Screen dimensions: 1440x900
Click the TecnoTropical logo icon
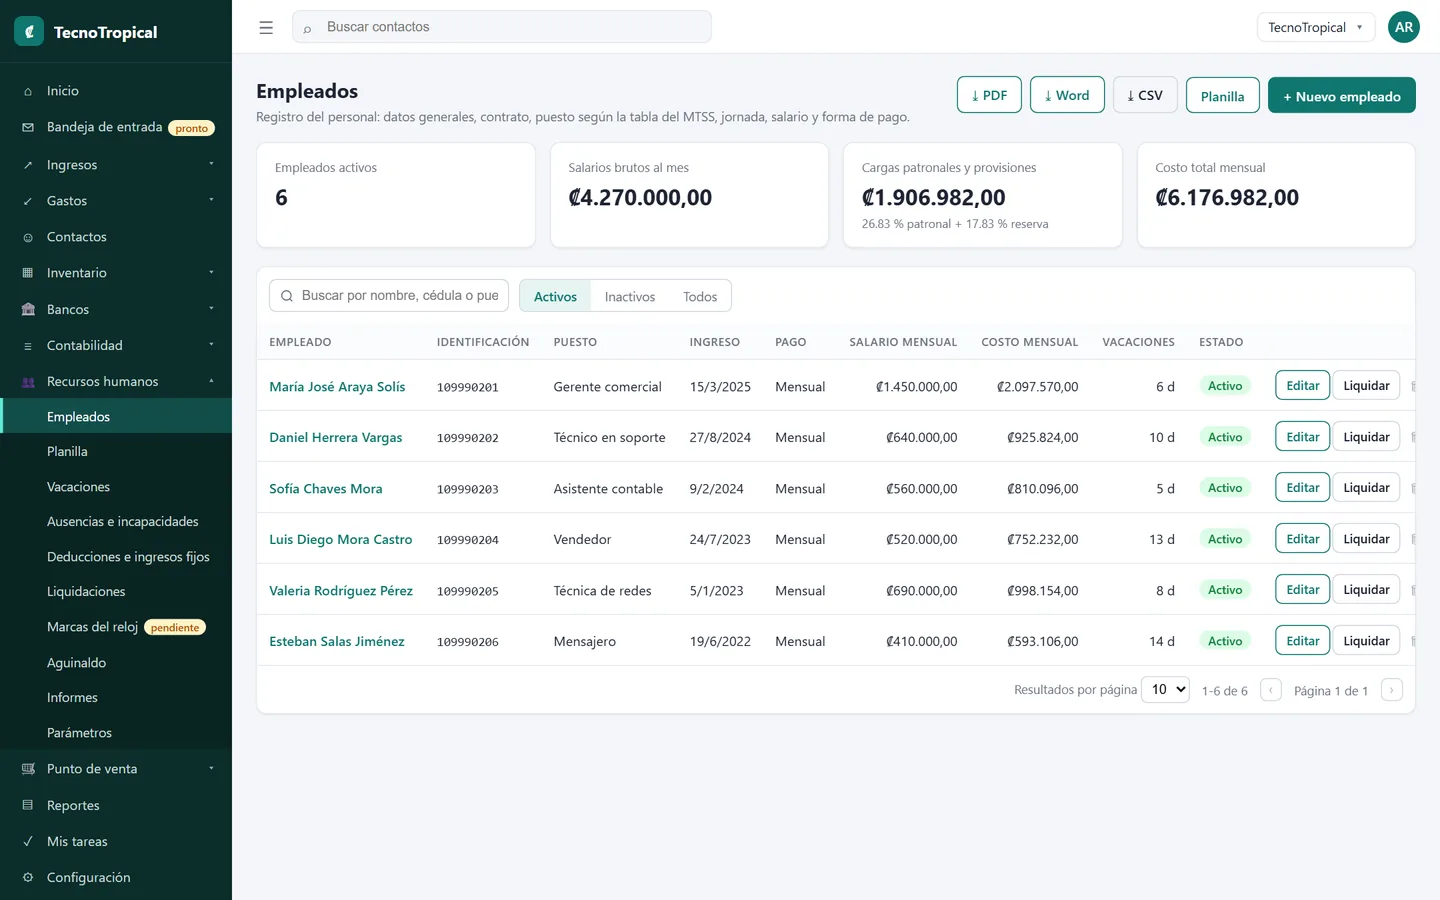(x=29, y=32)
